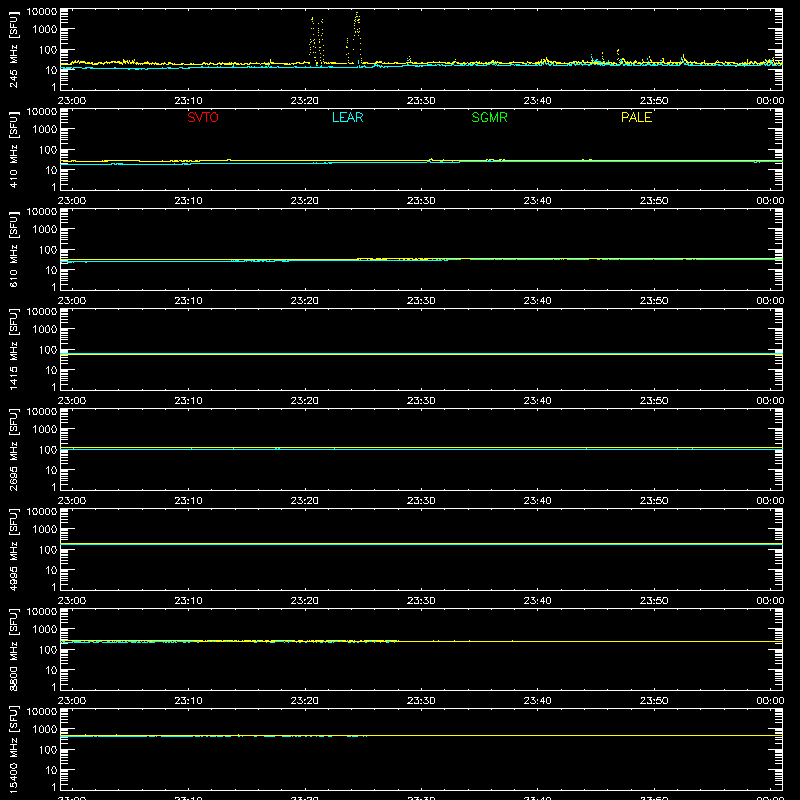Viewport: 800px width, 800px height.
Task: Click the 10000 y-axis label of the 15400 MHz plot
Action: tap(42, 712)
